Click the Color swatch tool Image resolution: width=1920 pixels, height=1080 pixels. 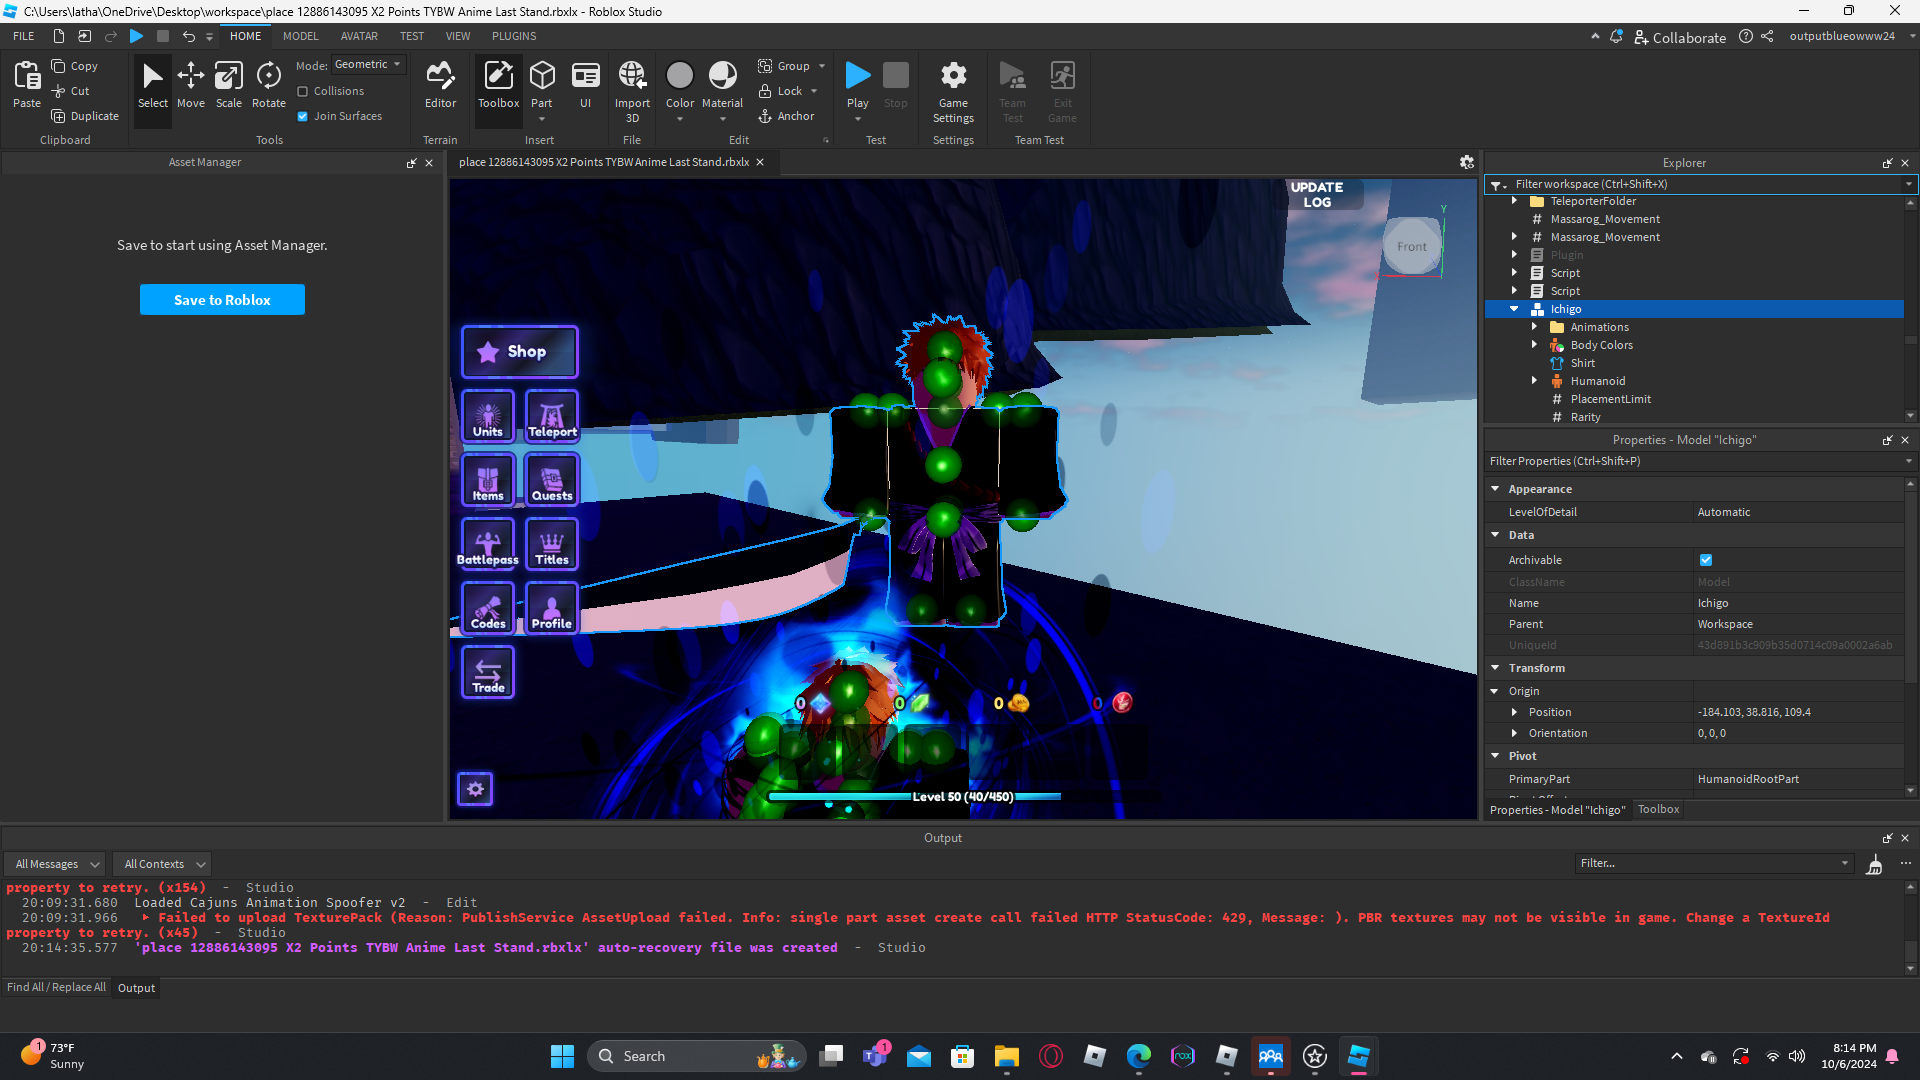pos(679,76)
